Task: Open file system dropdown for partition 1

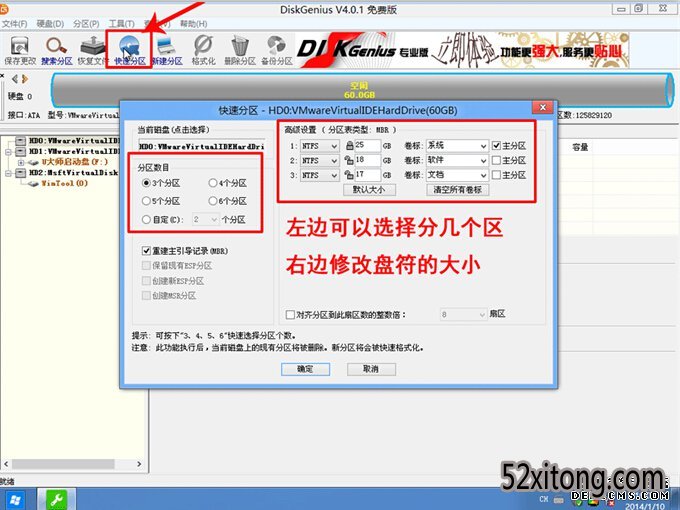Action: coord(320,146)
